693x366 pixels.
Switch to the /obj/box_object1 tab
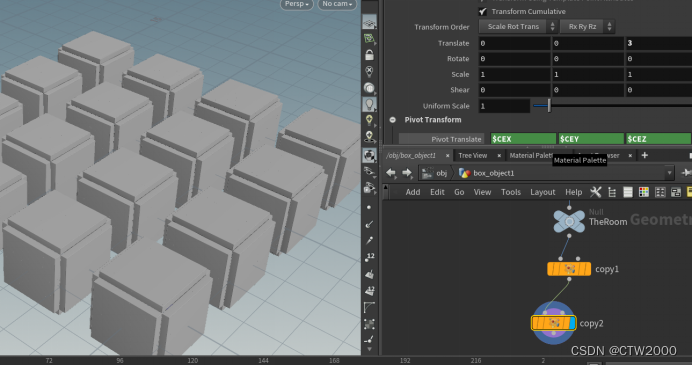411,156
